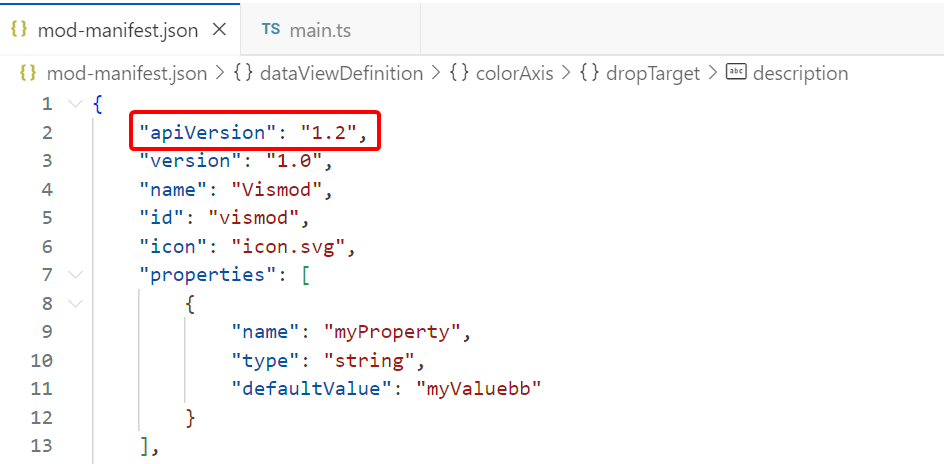Close the mod-manifest.json tab
This screenshot has height=464, width=944.
coord(220,29)
